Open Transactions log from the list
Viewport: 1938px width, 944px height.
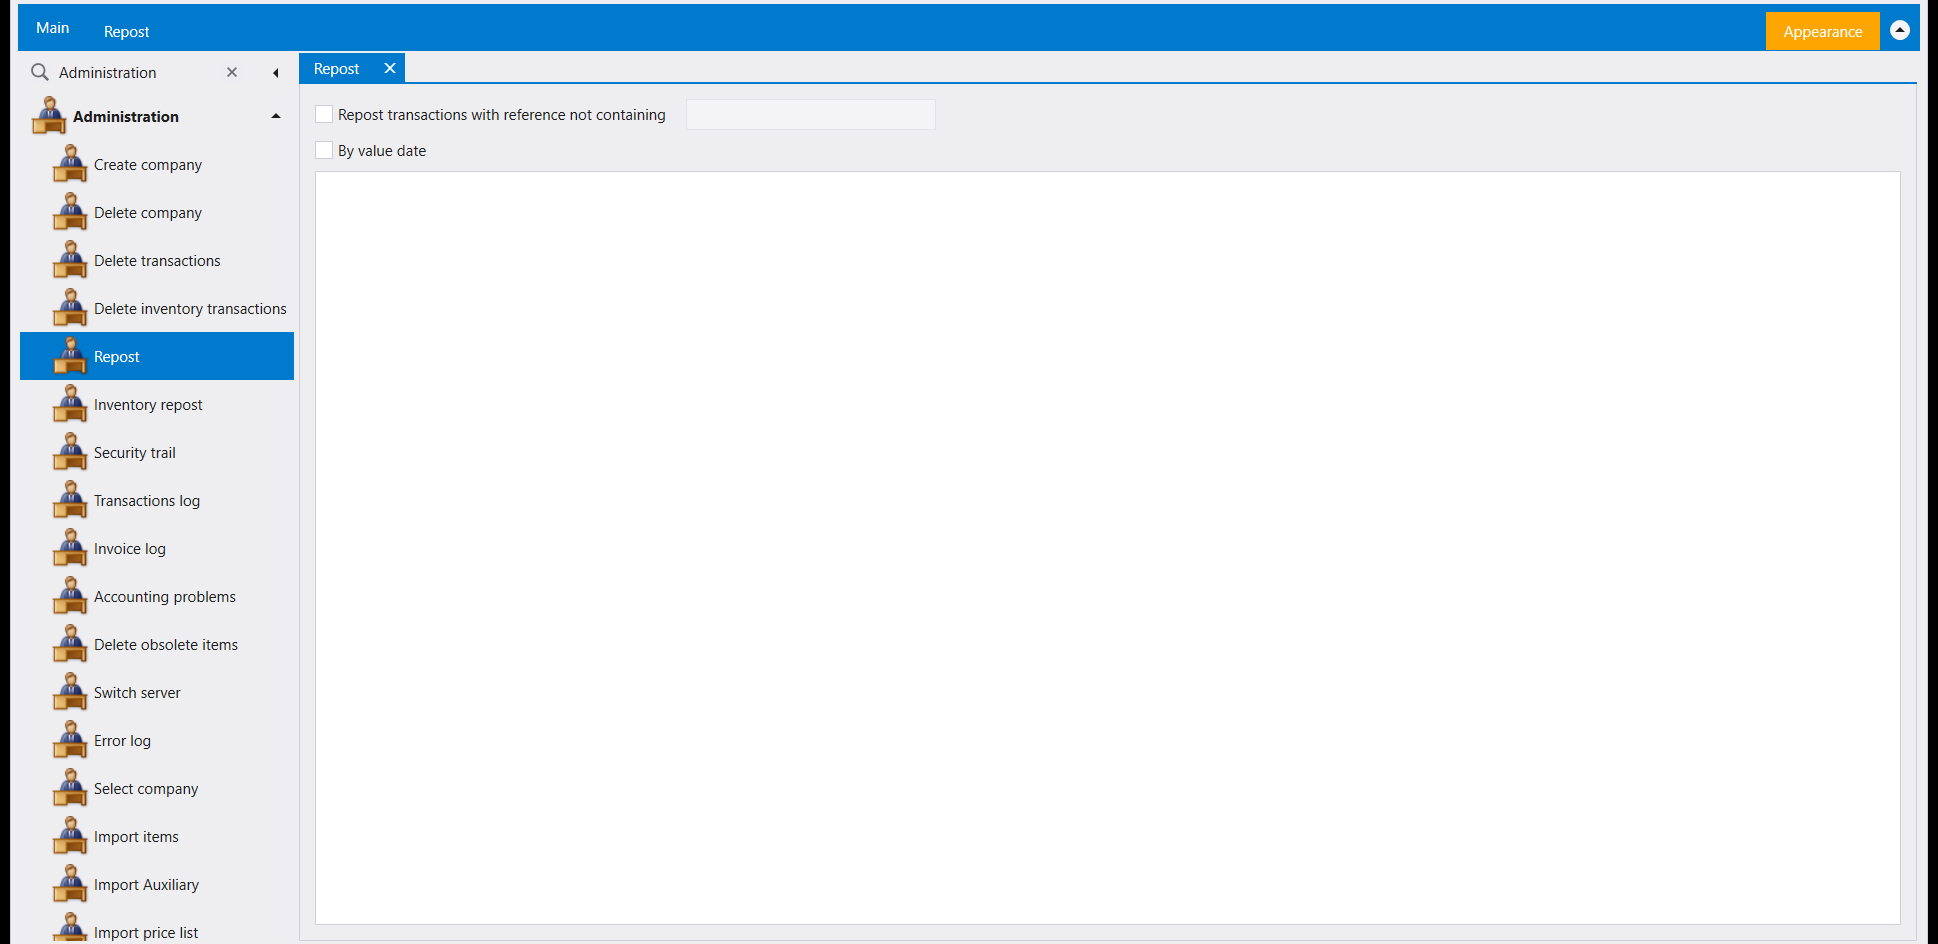tap(157, 500)
